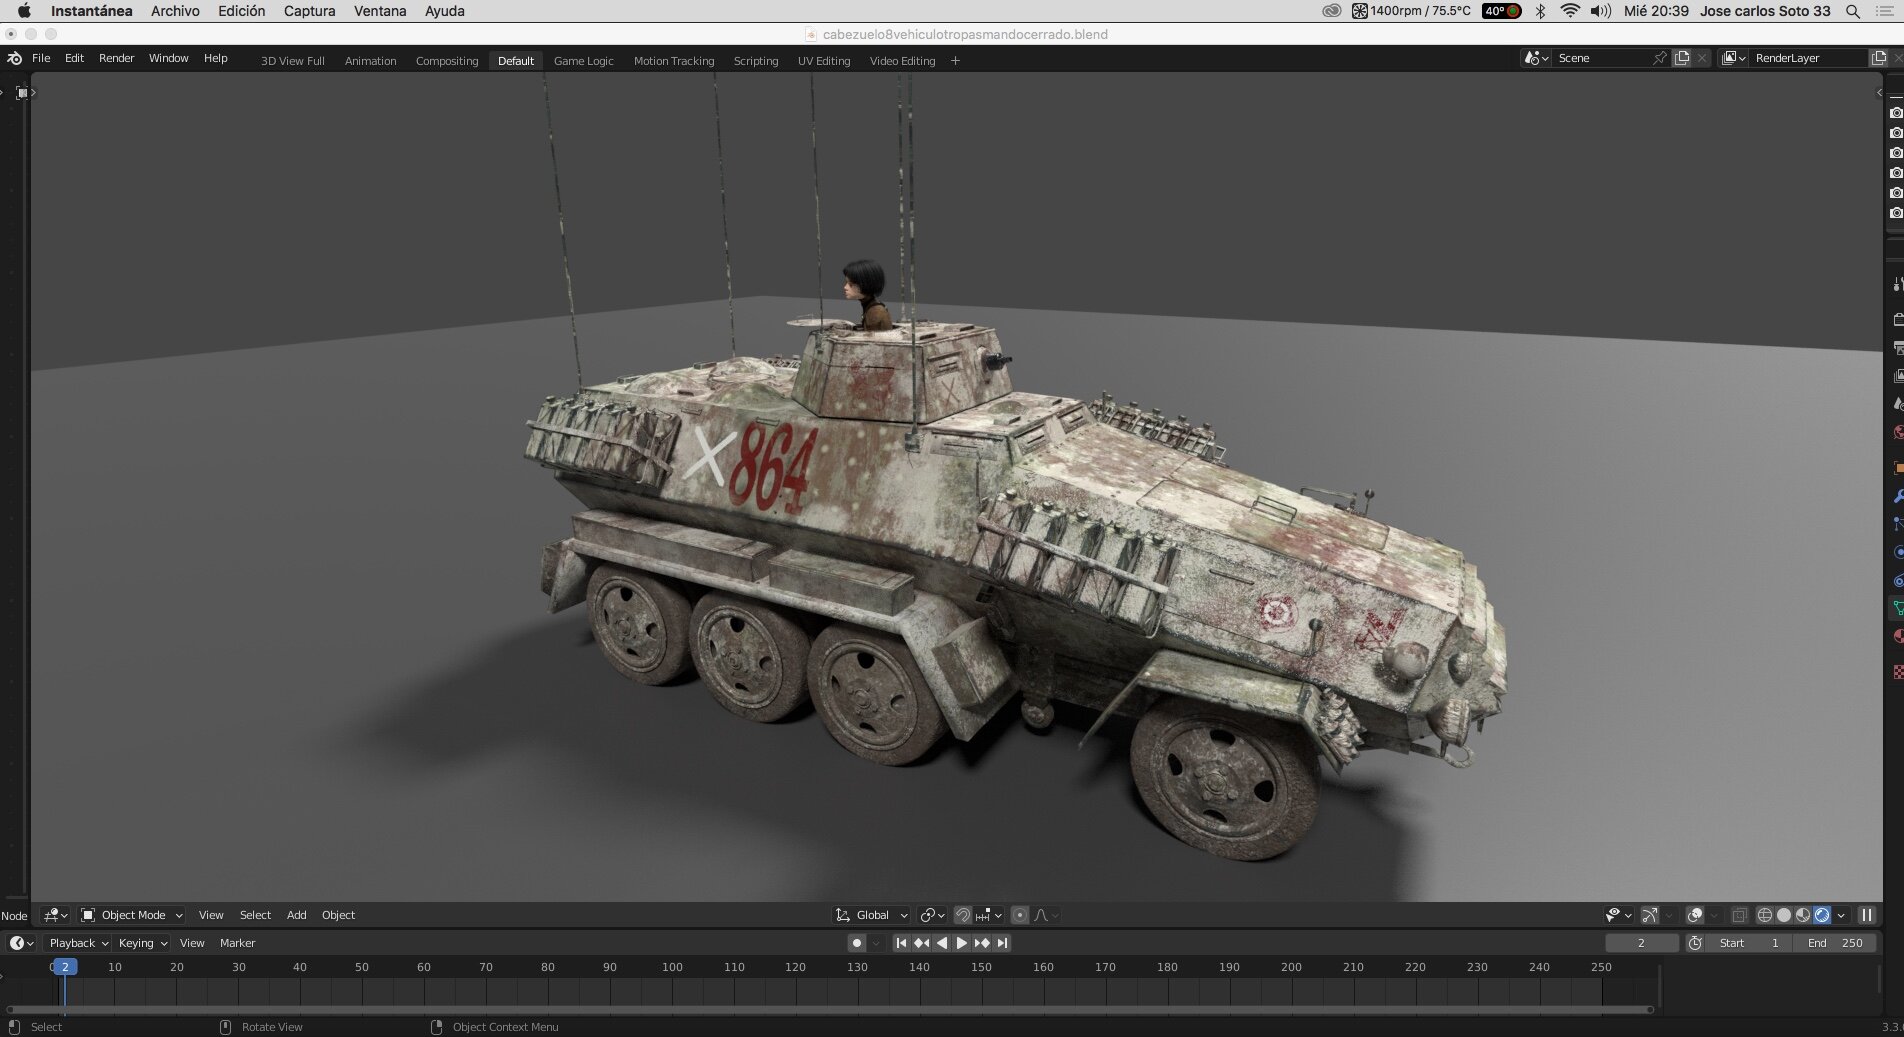The width and height of the screenshot is (1904, 1037).
Task: Jump to the timeline start frame
Action: [901, 943]
